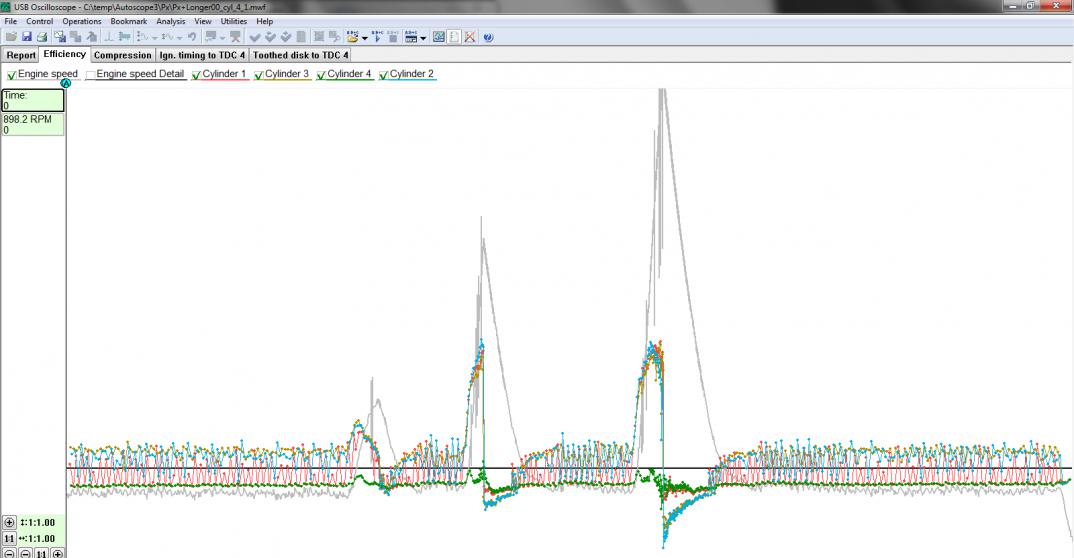Open the Ign. timing to TDC 4 tab
The image size is (1074, 558).
pyautogui.click(x=202, y=55)
